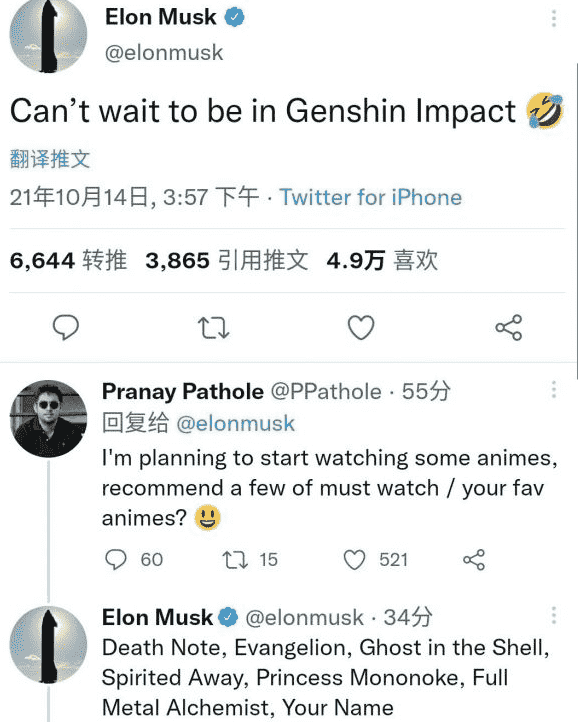The height and width of the screenshot is (722, 578).
Task: Click the @elonmusk mention in Pranay's reply
Action: tap(235, 424)
